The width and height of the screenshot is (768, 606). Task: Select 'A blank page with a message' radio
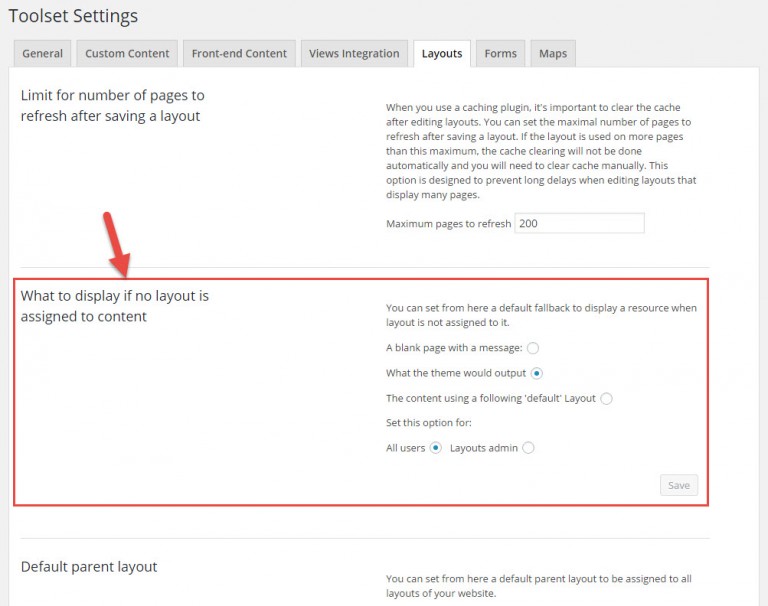tap(533, 348)
